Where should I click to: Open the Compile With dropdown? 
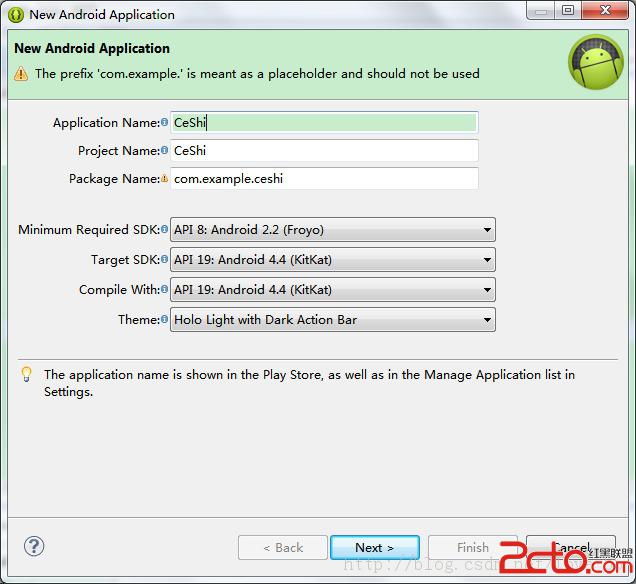point(333,290)
